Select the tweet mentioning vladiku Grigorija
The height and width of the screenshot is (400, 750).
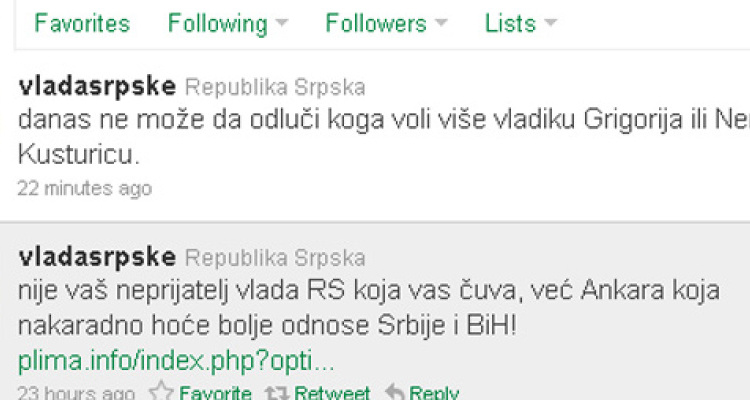click(375, 135)
